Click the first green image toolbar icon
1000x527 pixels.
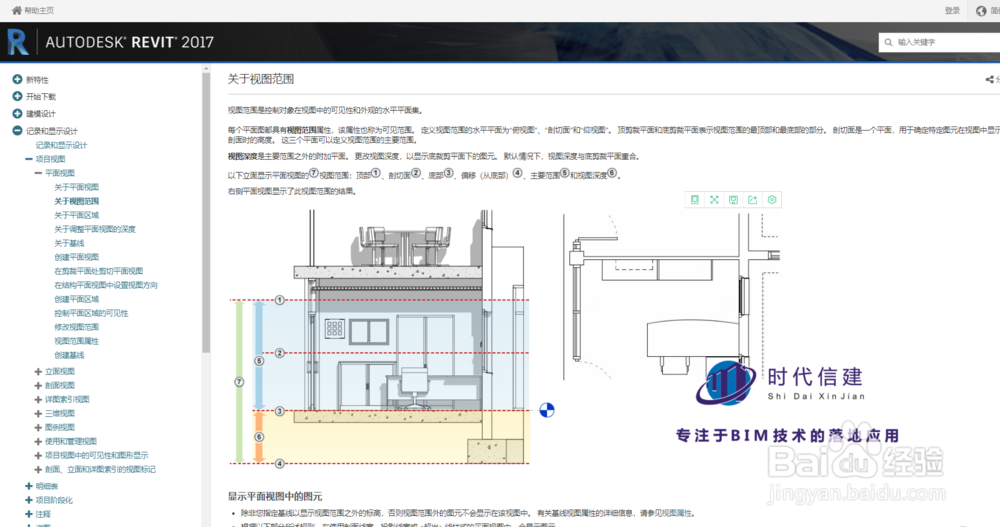point(695,200)
